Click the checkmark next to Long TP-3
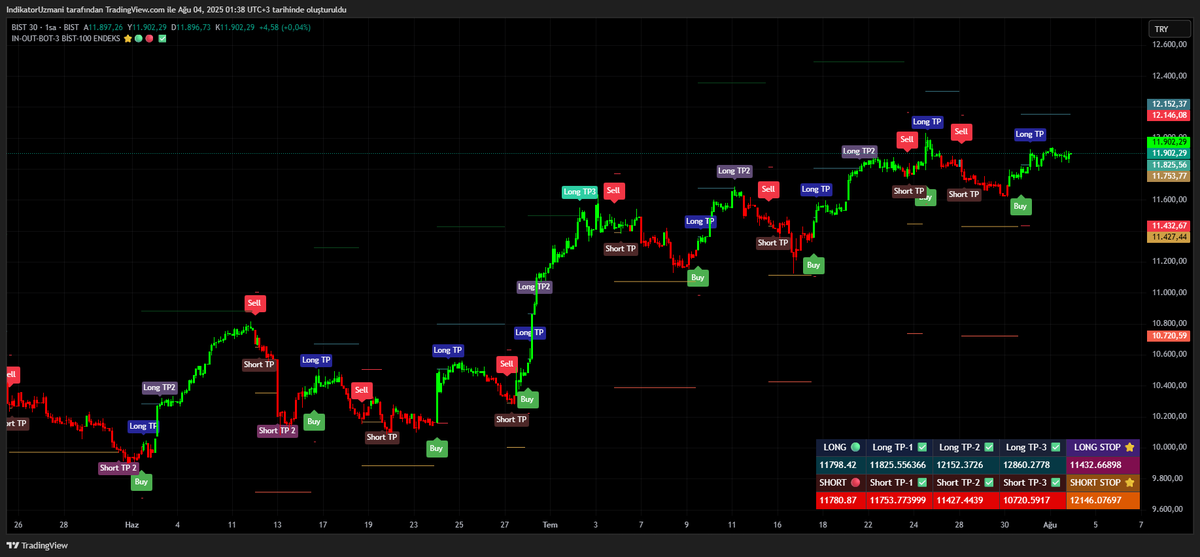Viewport: 1200px width, 557px height. [1054, 447]
